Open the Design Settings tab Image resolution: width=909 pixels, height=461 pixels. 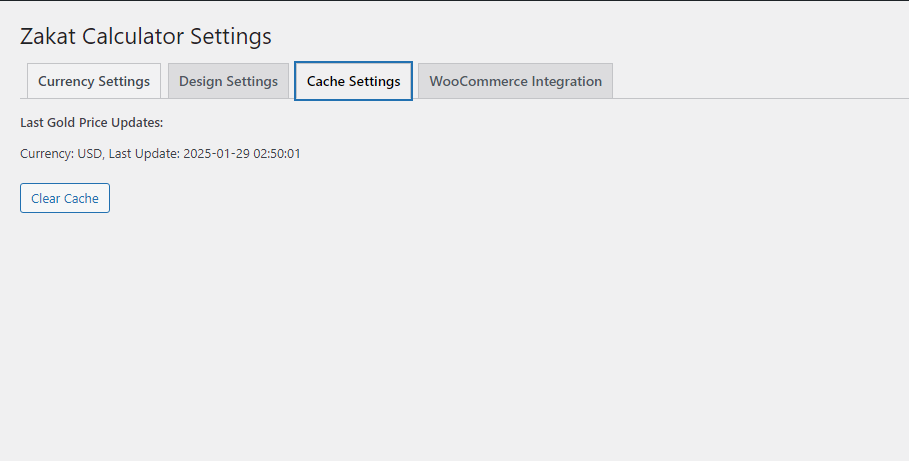tap(228, 81)
